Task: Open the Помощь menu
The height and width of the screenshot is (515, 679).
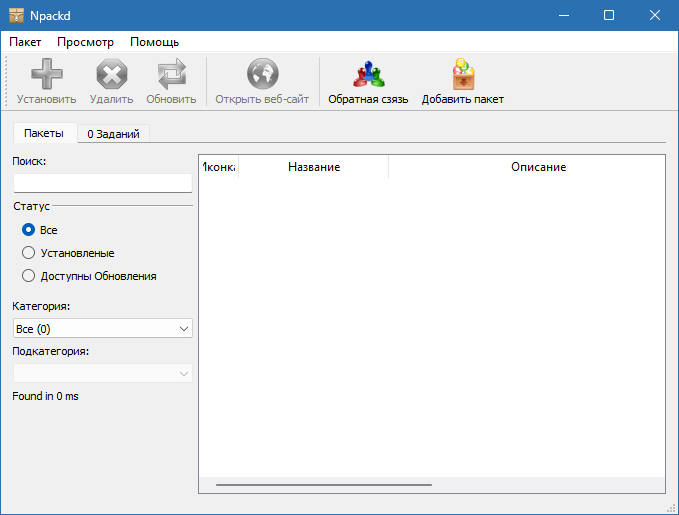Action: point(155,42)
